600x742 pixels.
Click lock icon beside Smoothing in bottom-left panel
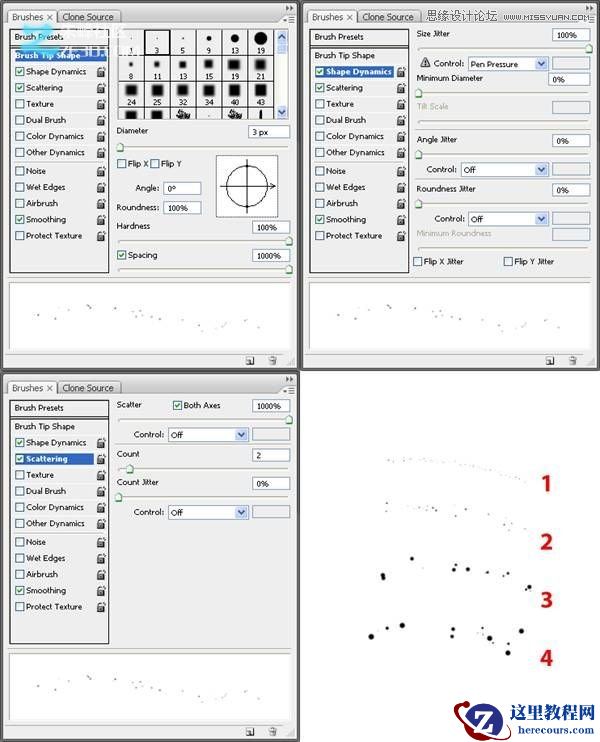(x=101, y=591)
